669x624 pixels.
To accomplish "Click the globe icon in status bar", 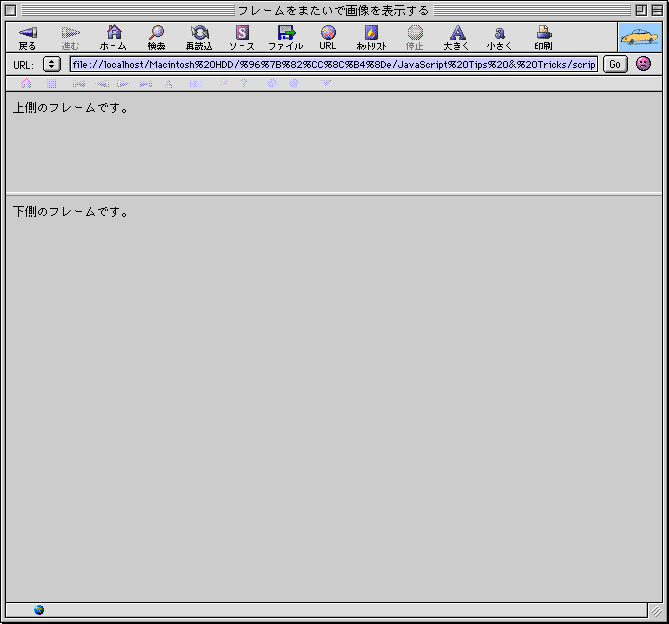I will pos(39,610).
